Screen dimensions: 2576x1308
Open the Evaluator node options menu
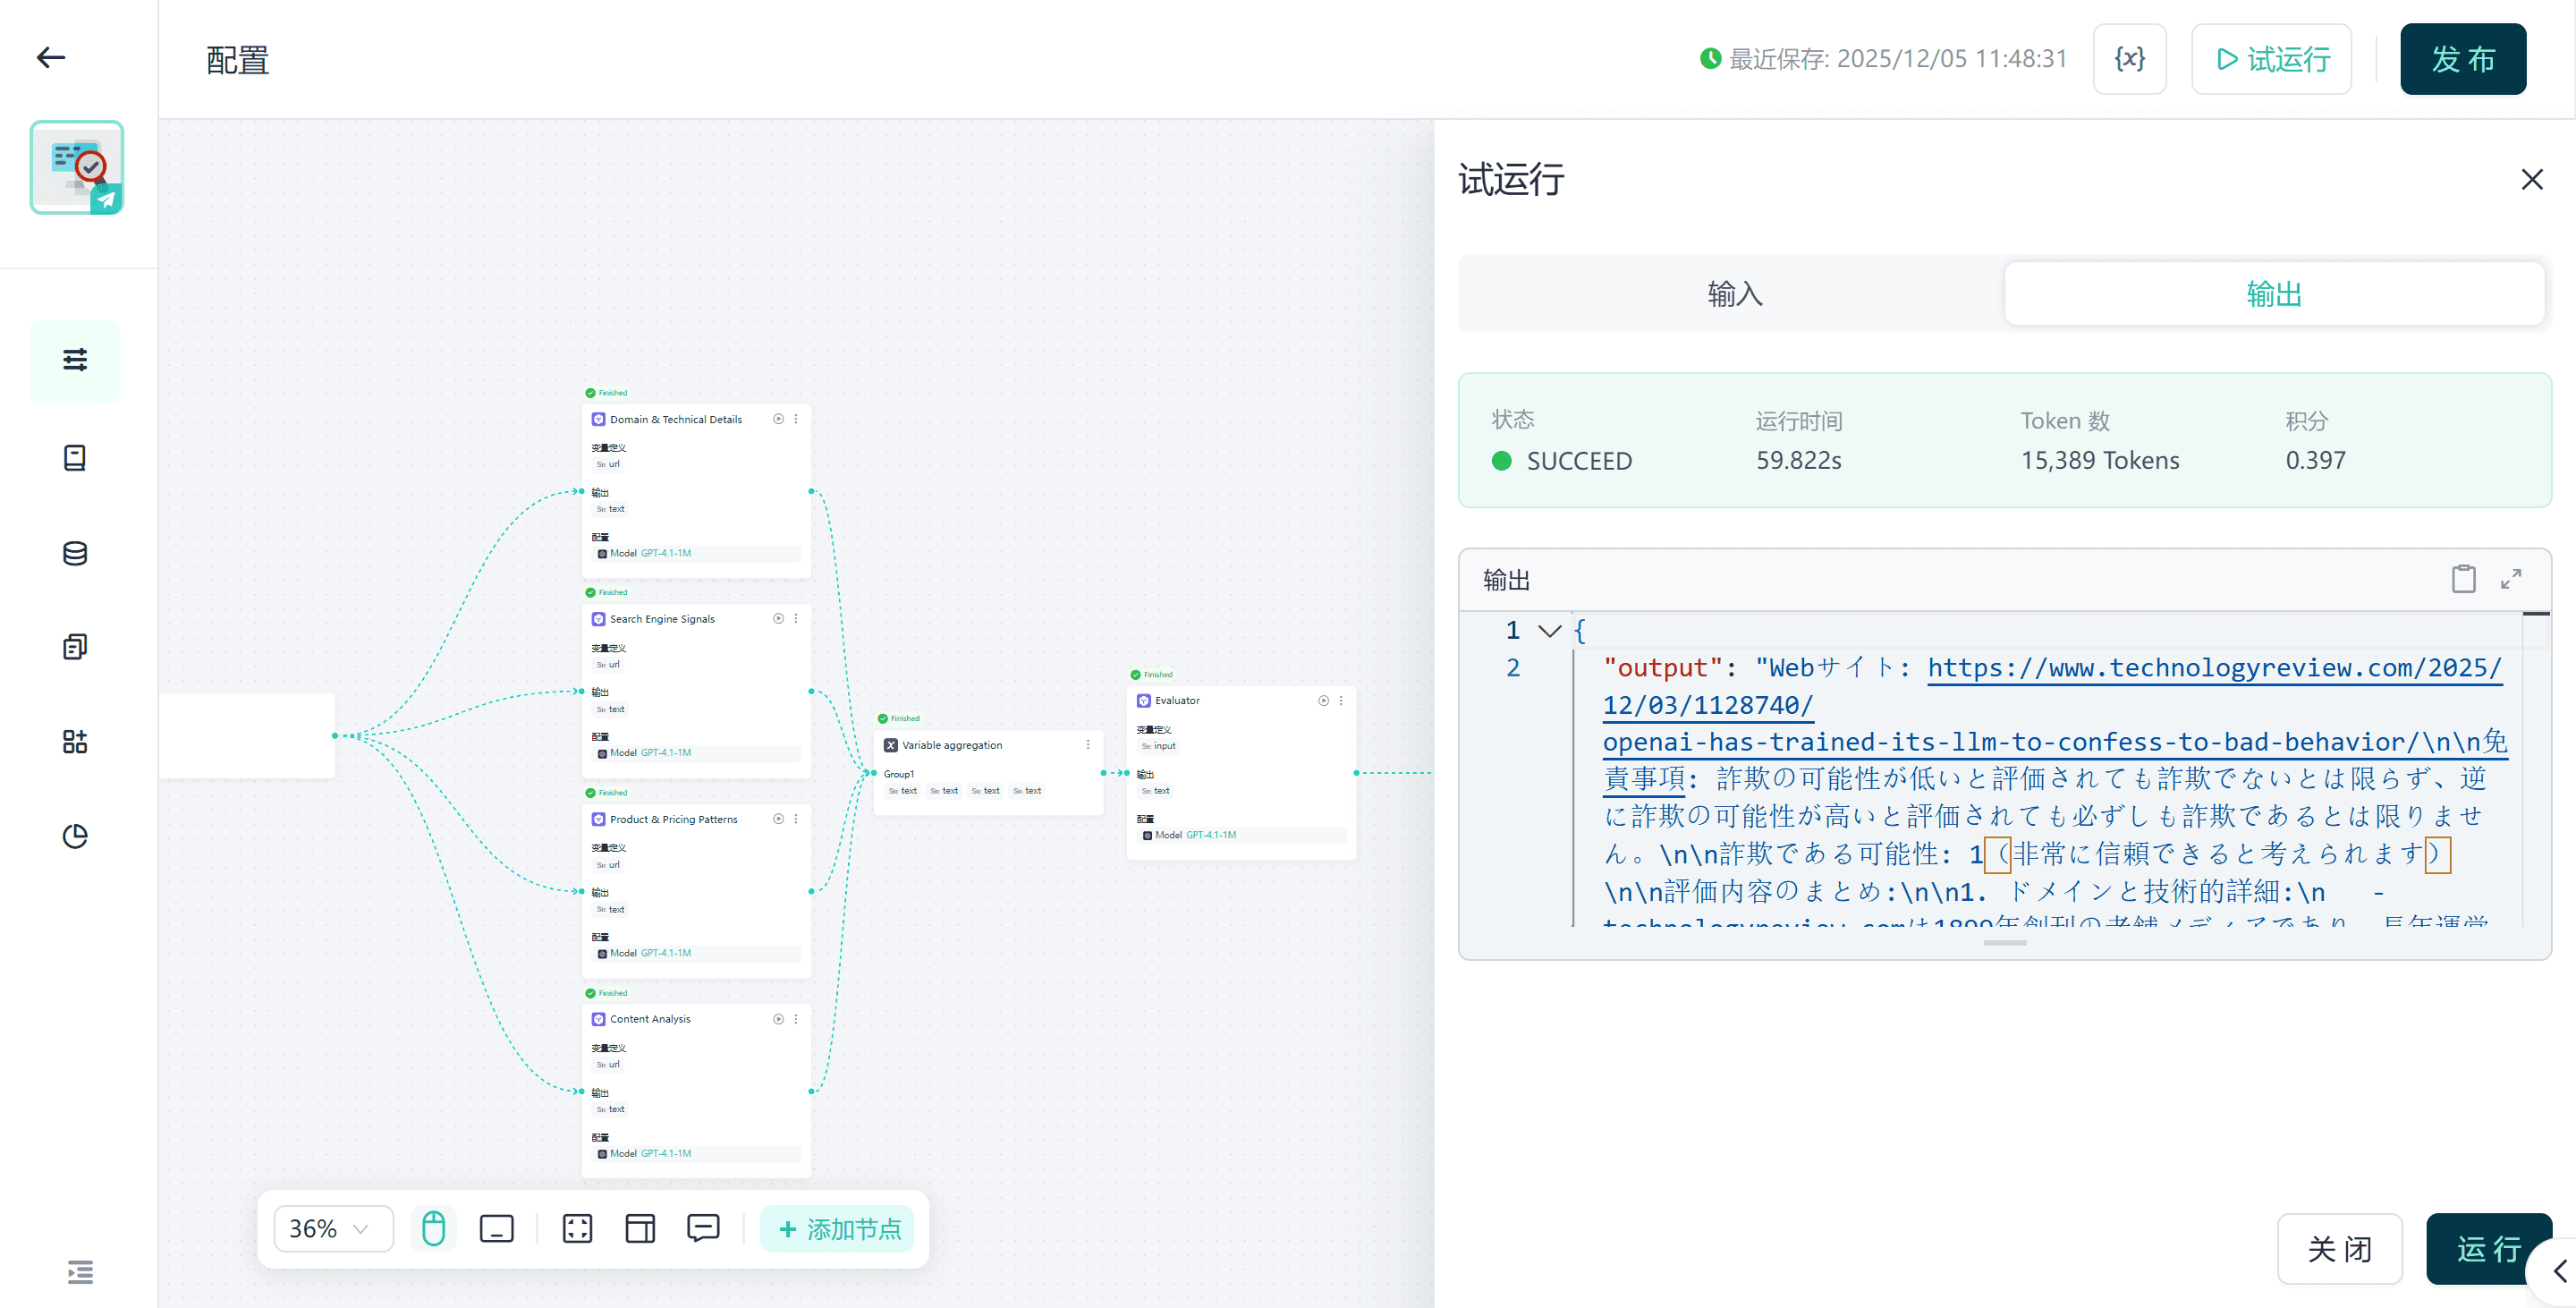pyautogui.click(x=1341, y=700)
